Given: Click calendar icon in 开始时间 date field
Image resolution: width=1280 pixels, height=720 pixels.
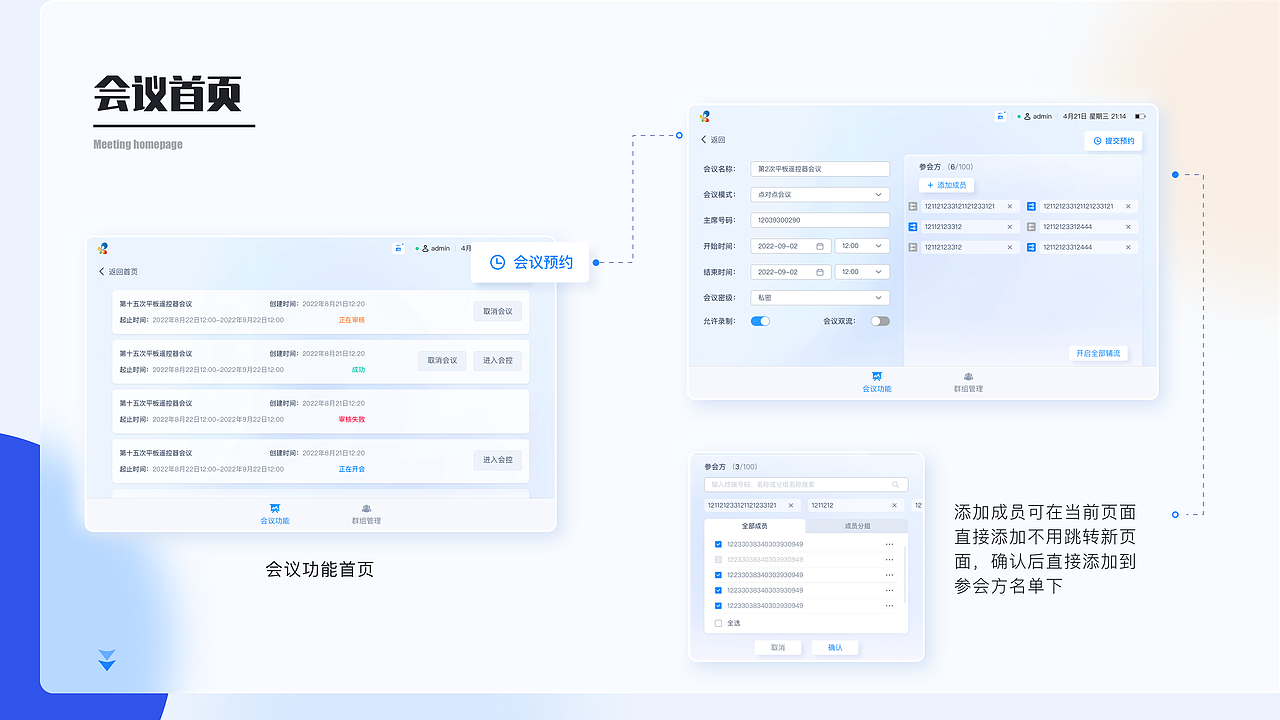Looking at the screenshot, I should (820, 246).
